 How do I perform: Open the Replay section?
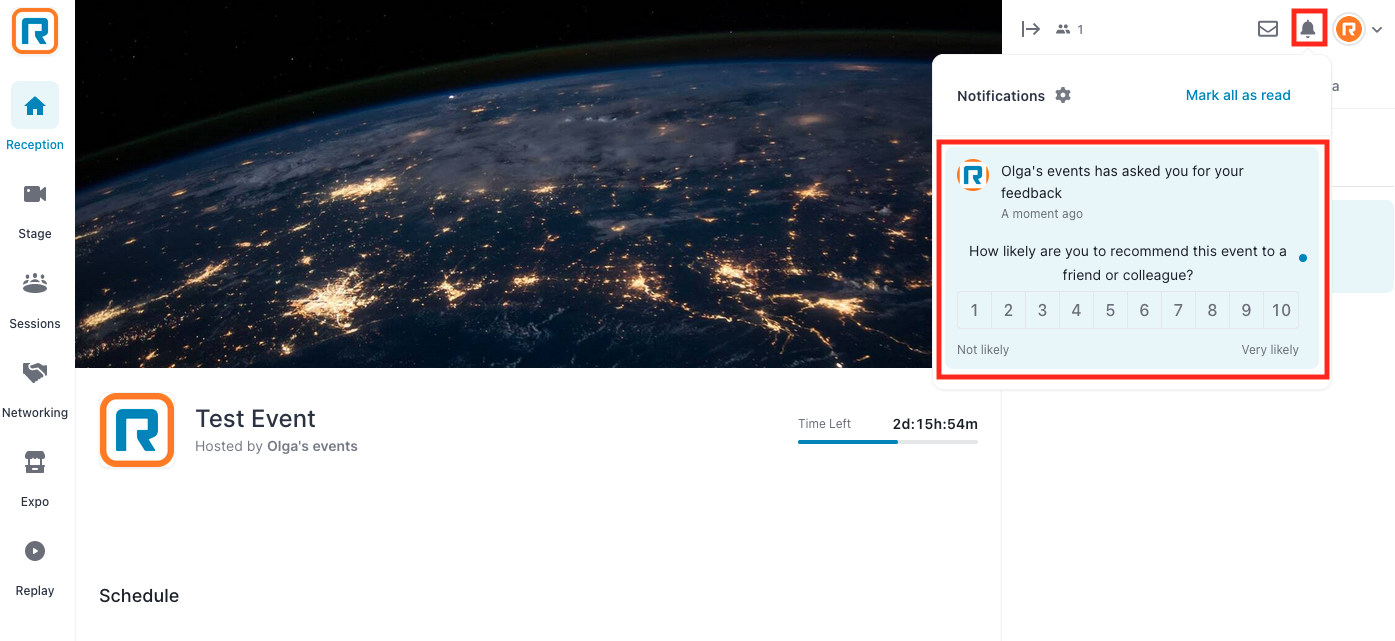tap(35, 567)
